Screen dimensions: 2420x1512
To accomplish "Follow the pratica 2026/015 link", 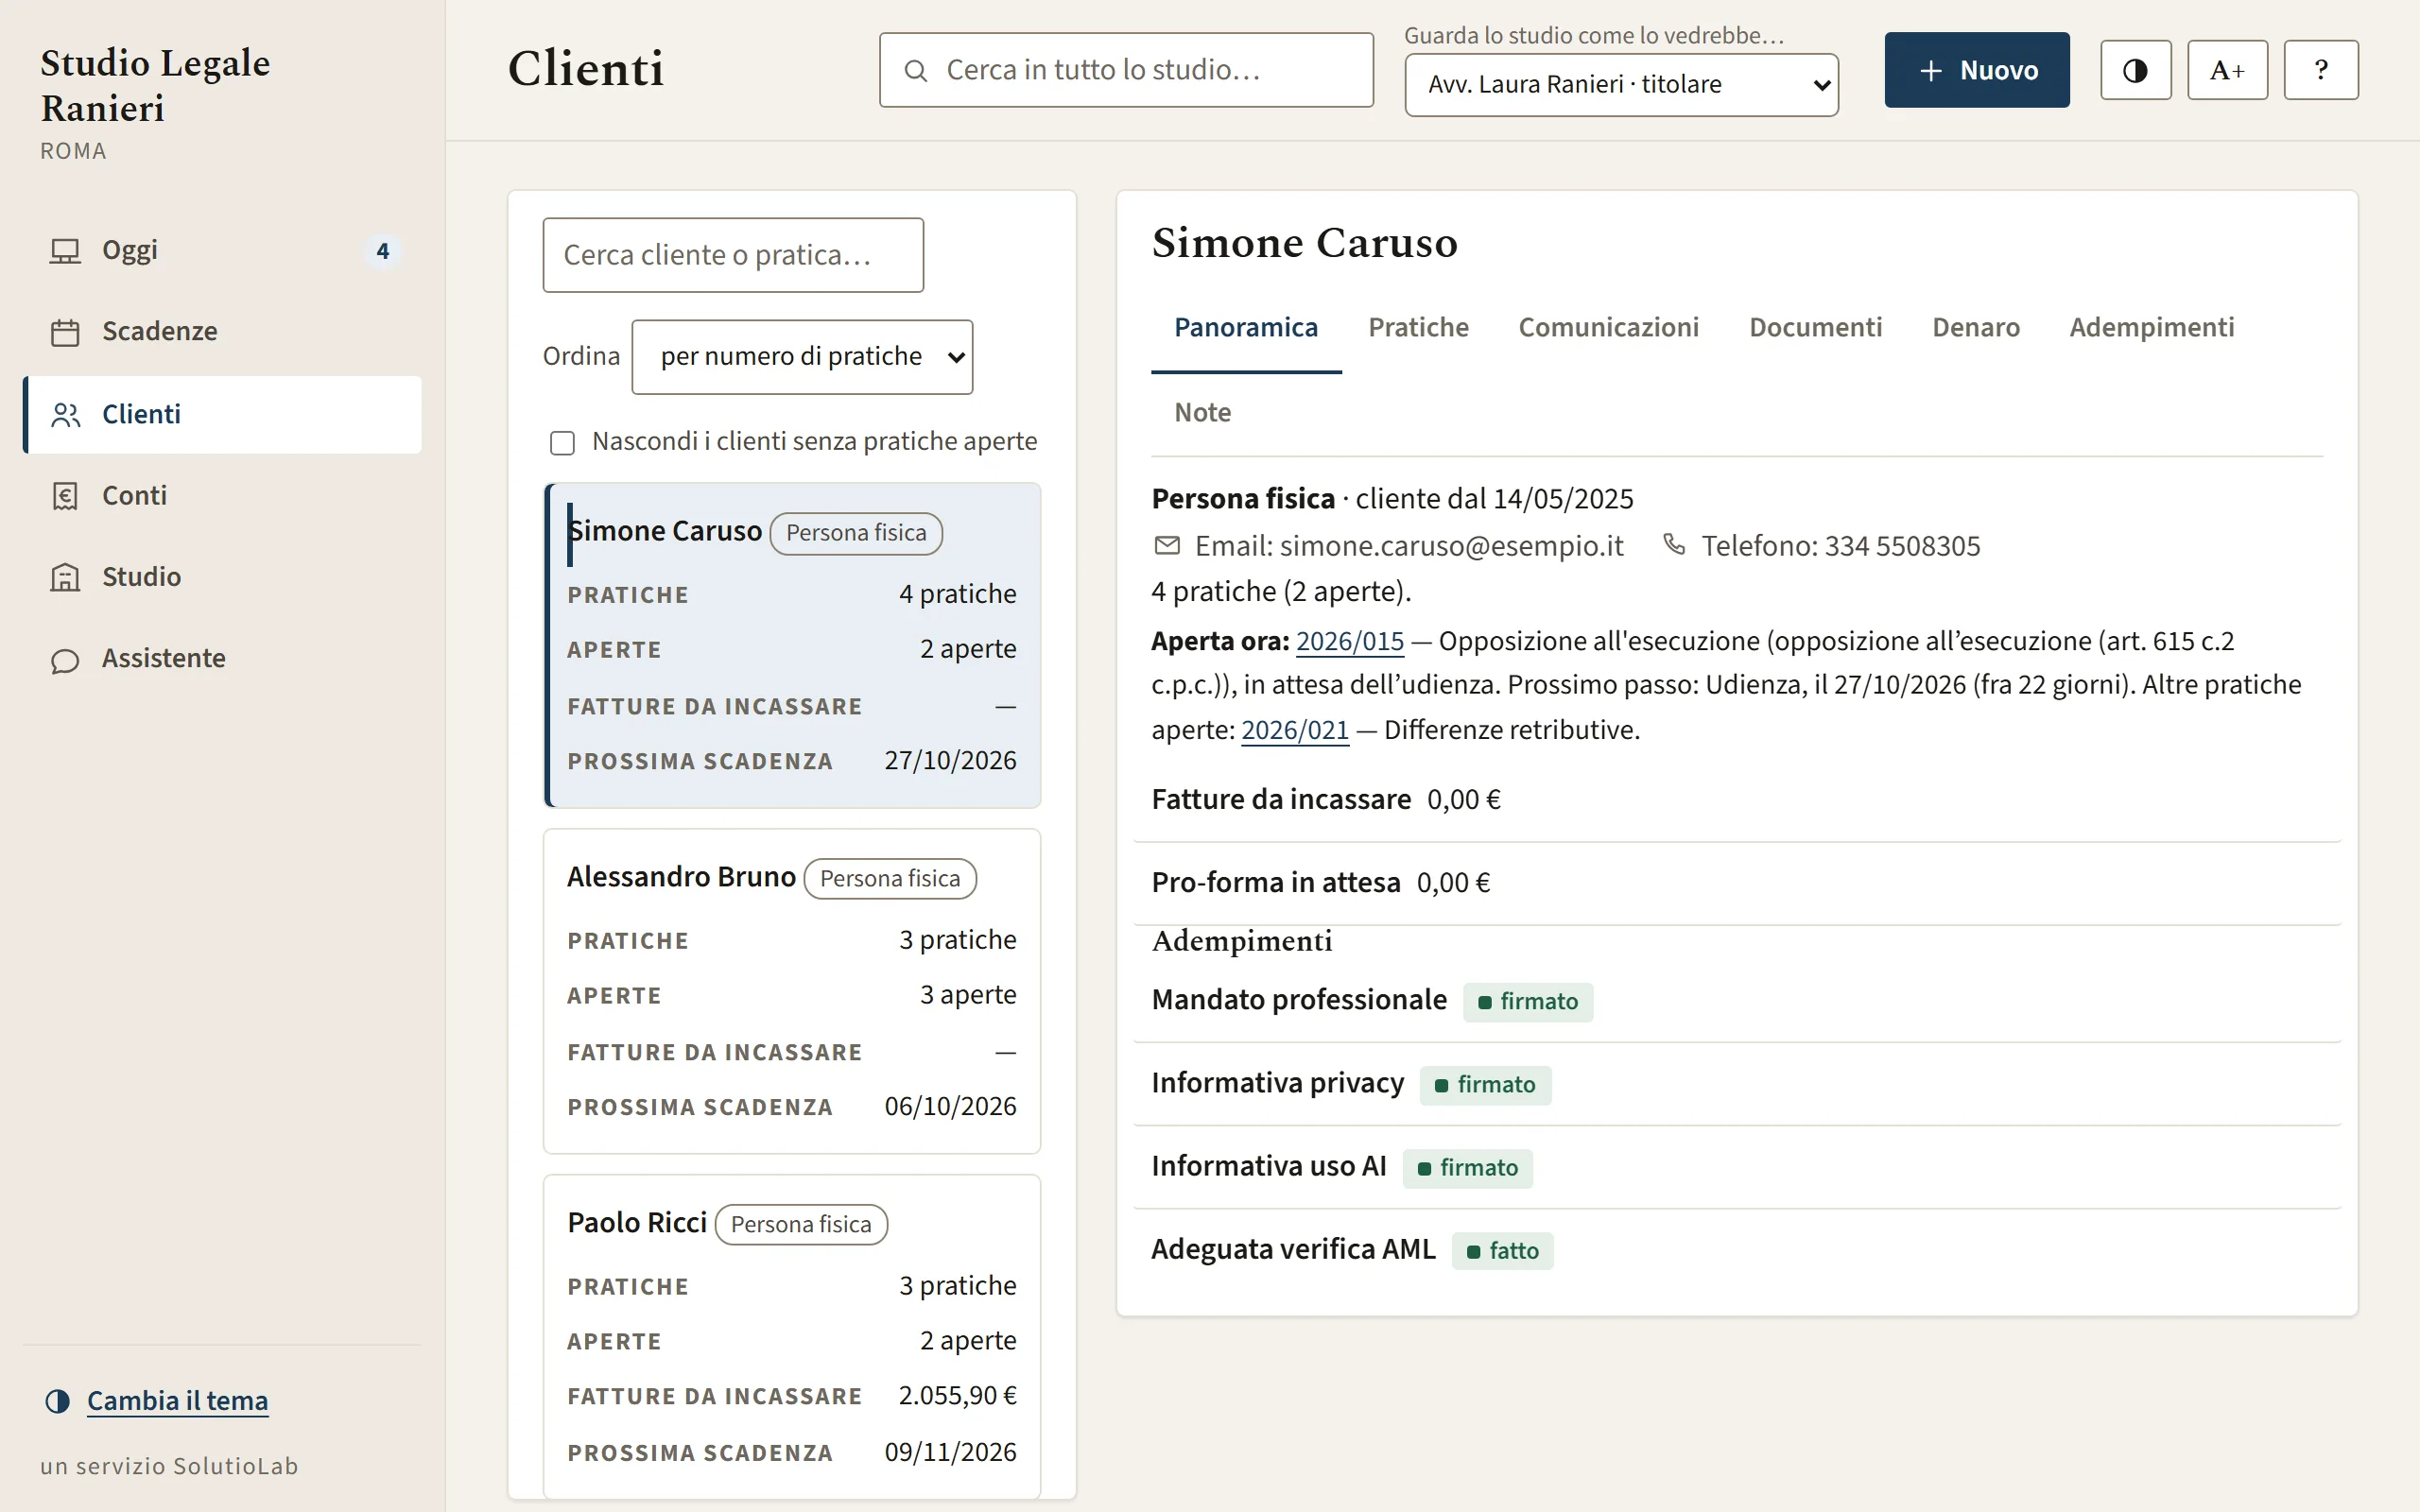I will (x=1350, y=641).
